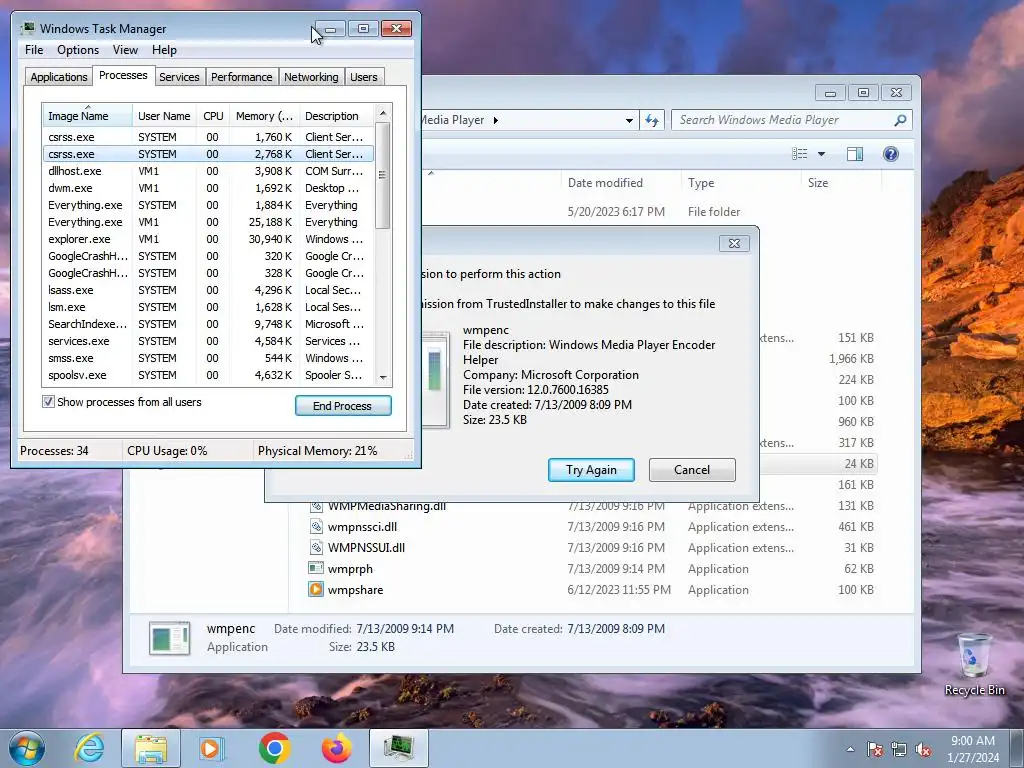Open Windows Explorer taskbar icon
The image size is (1024, 768).
click(151, 748)
